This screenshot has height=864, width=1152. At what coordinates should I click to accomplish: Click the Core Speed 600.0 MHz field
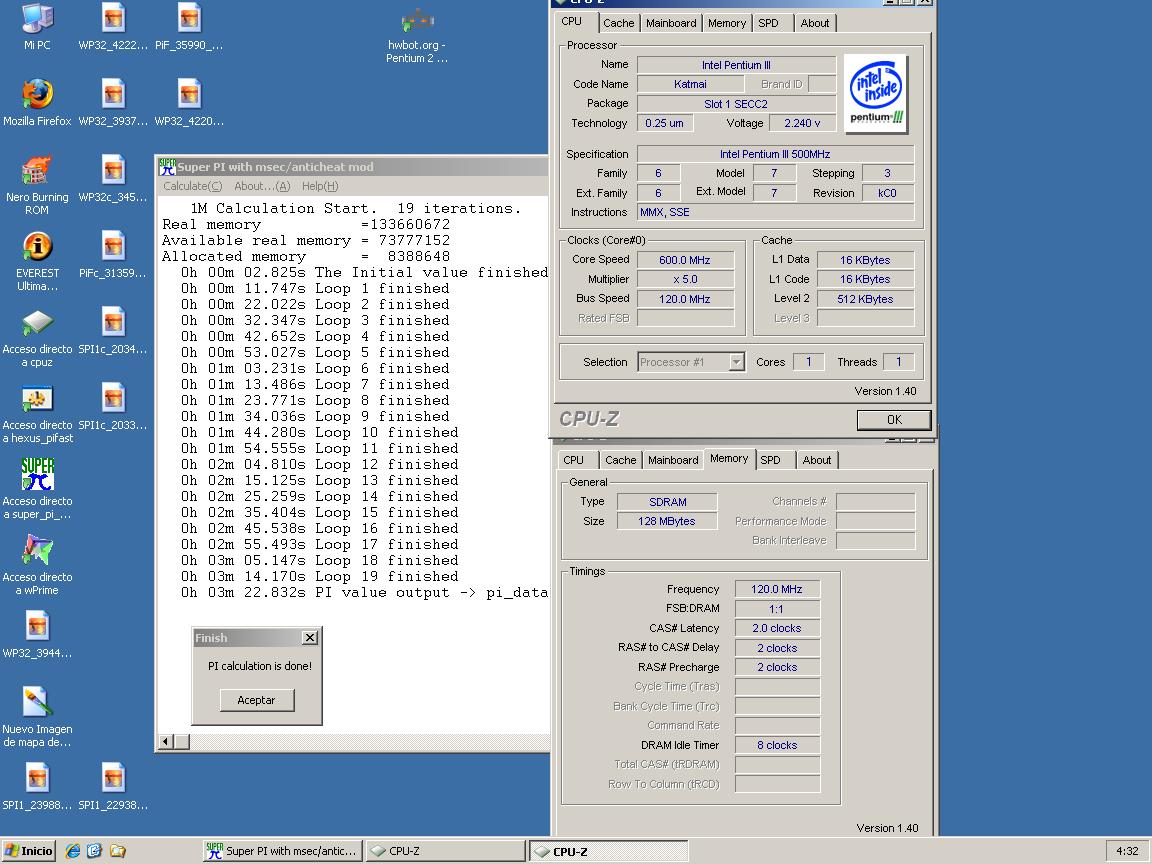pyautogui.click(x=685, y=260)
